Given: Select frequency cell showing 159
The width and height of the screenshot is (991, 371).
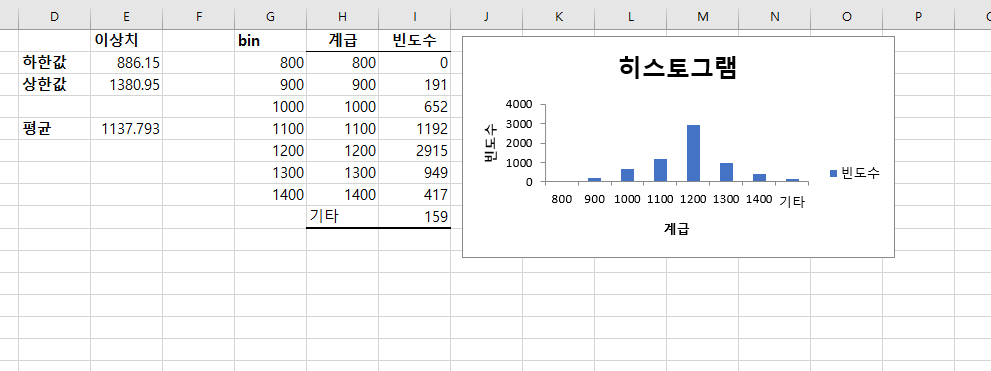Looking at the screenshot, I should click(x=415, y=217).
